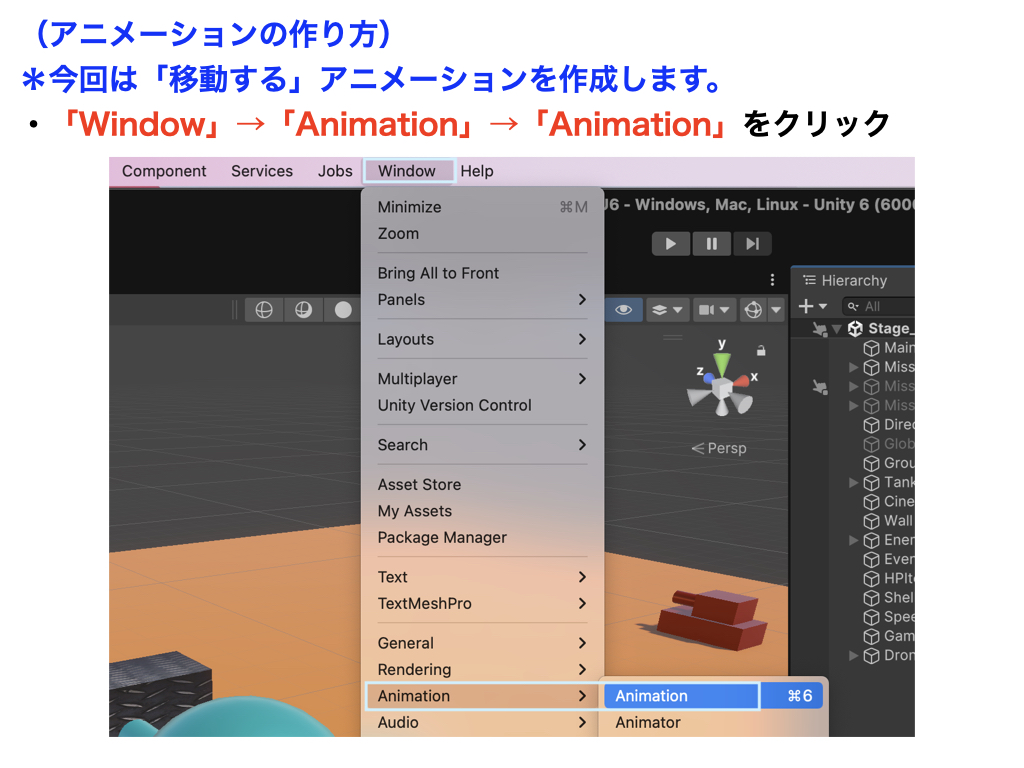Open the Hierarchy plus create dropdown

[811, 306]
